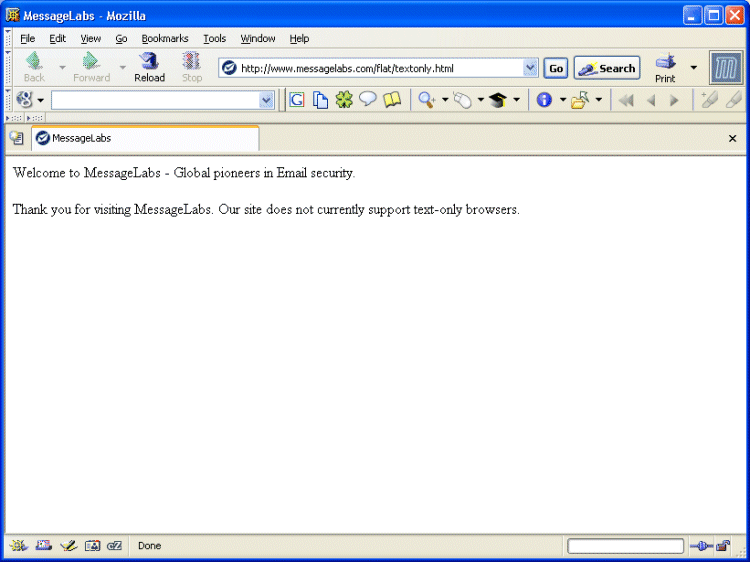Open the Help menu

tap(299, 39)
